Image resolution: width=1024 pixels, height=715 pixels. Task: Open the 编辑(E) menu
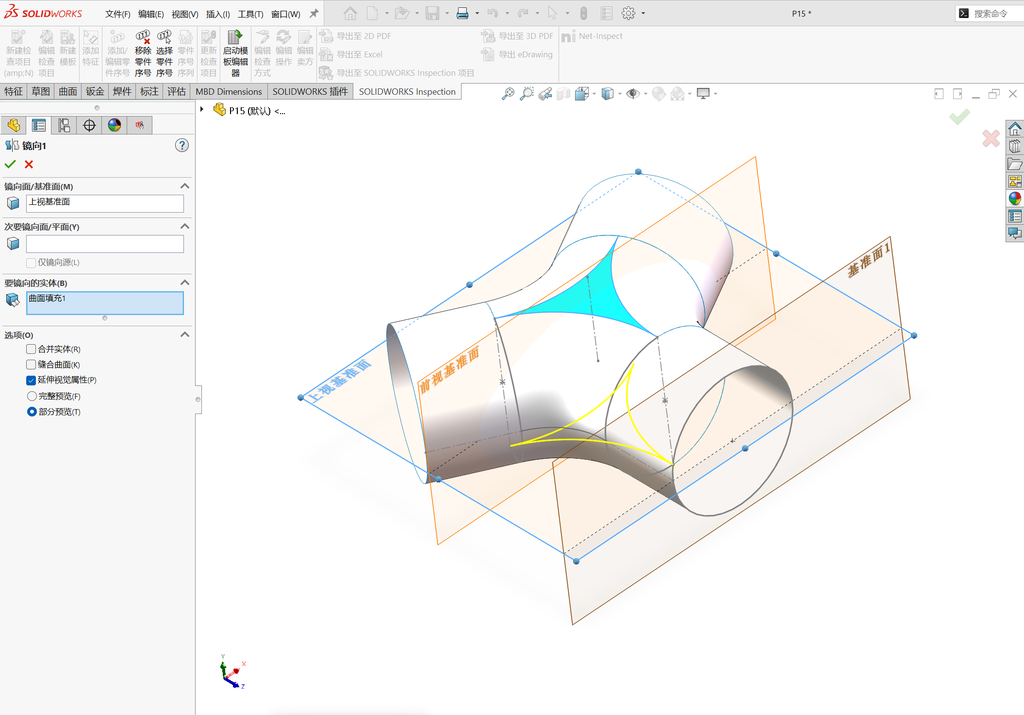151,14
